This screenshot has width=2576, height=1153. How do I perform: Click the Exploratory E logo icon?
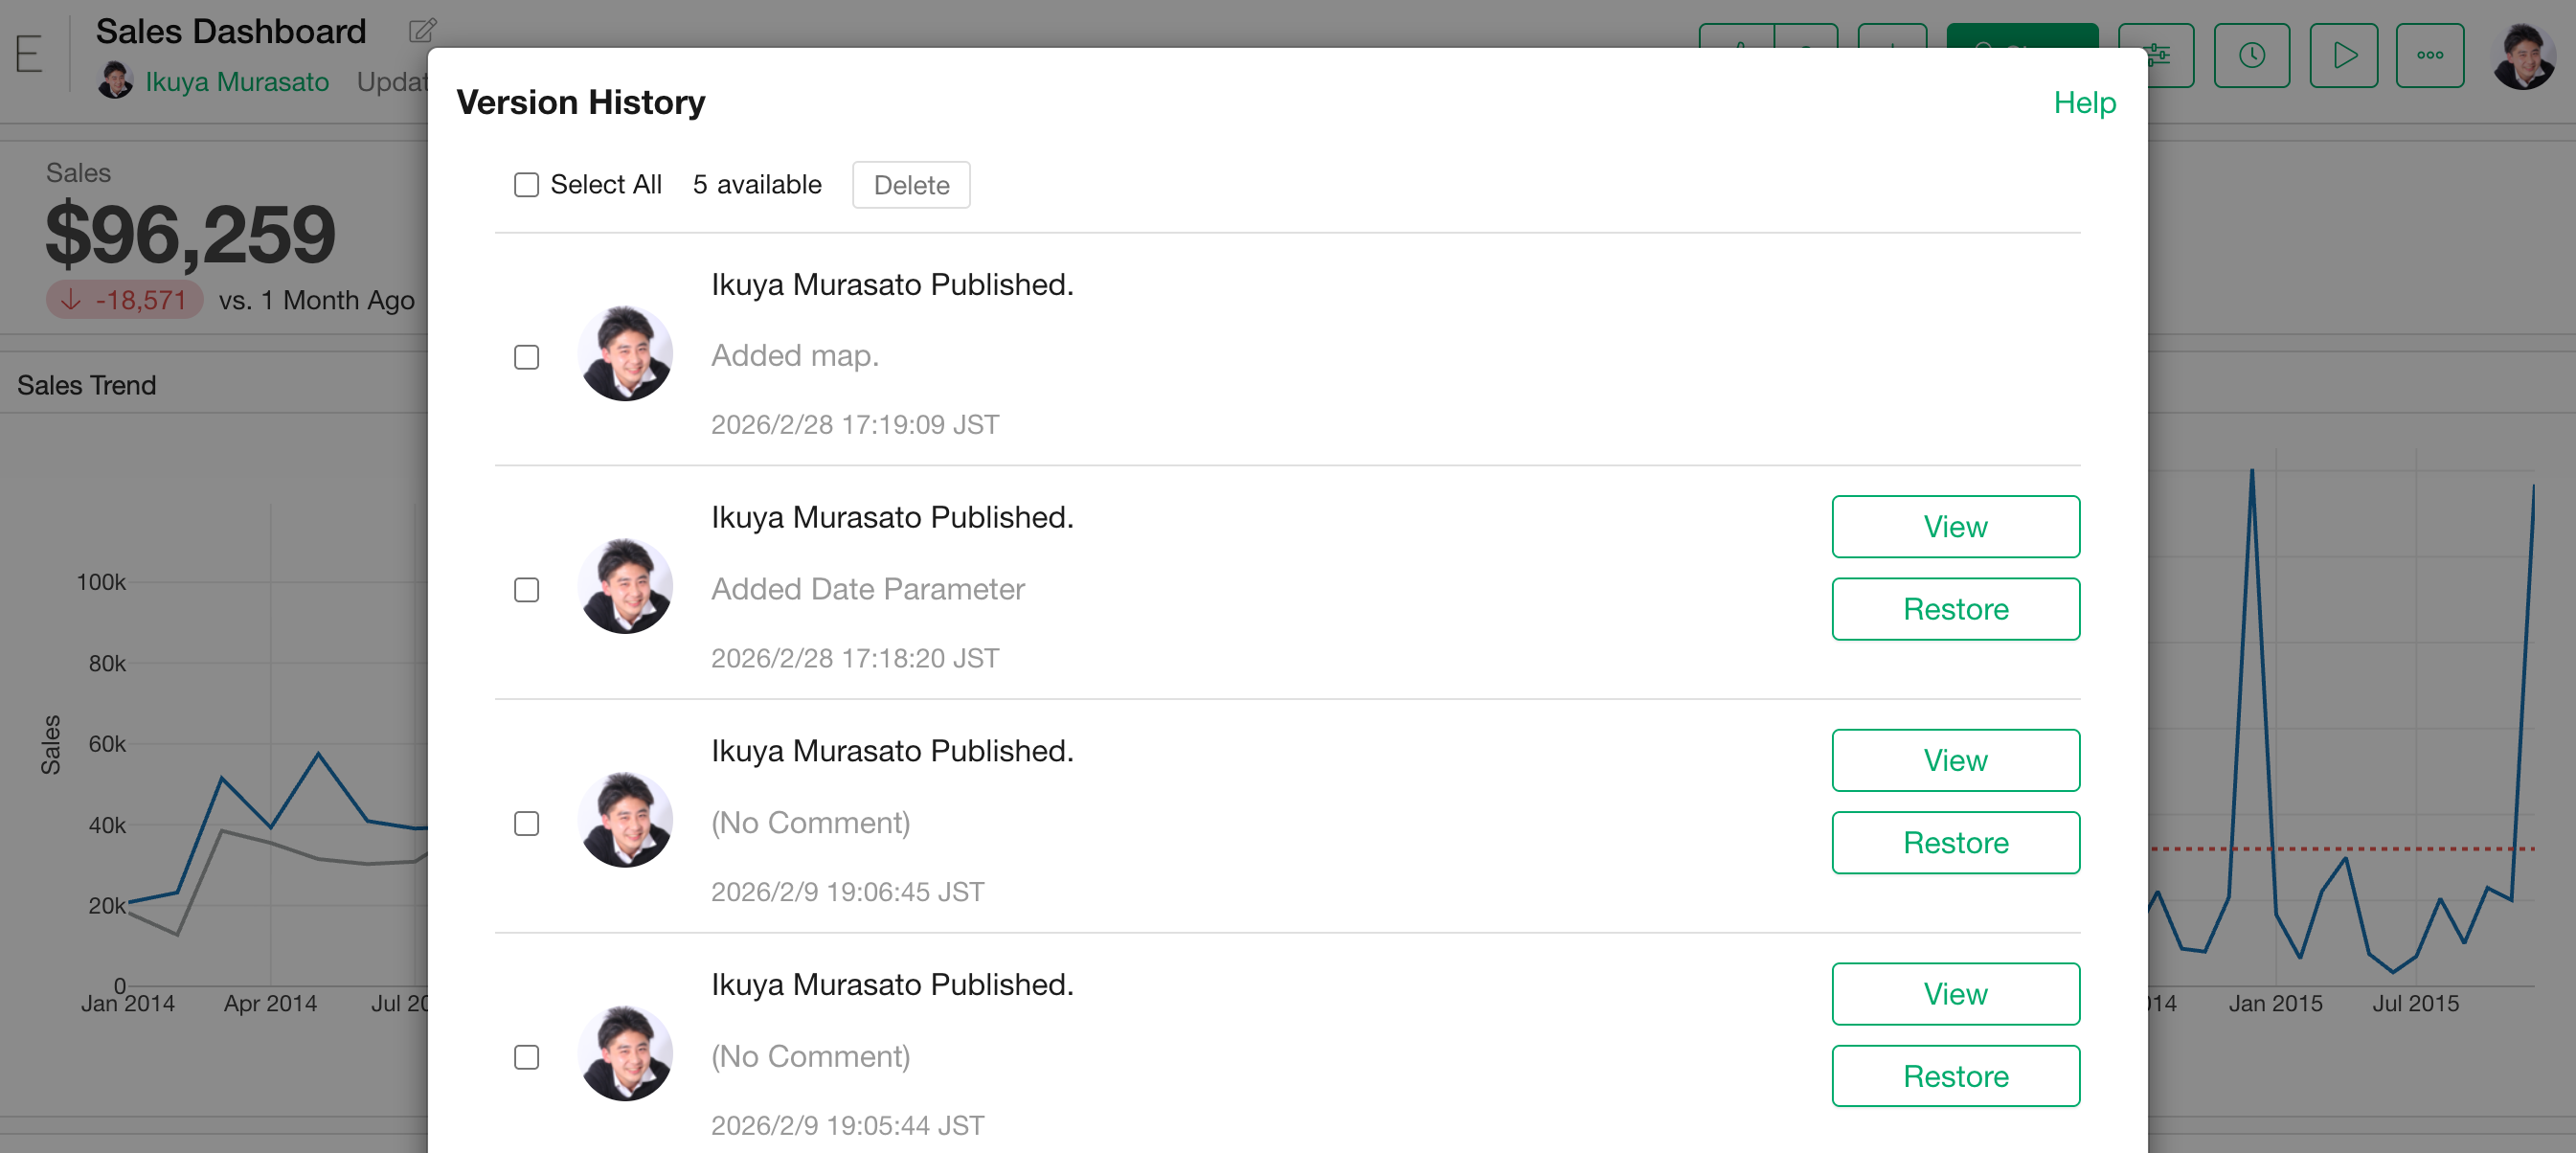point(29,54)
